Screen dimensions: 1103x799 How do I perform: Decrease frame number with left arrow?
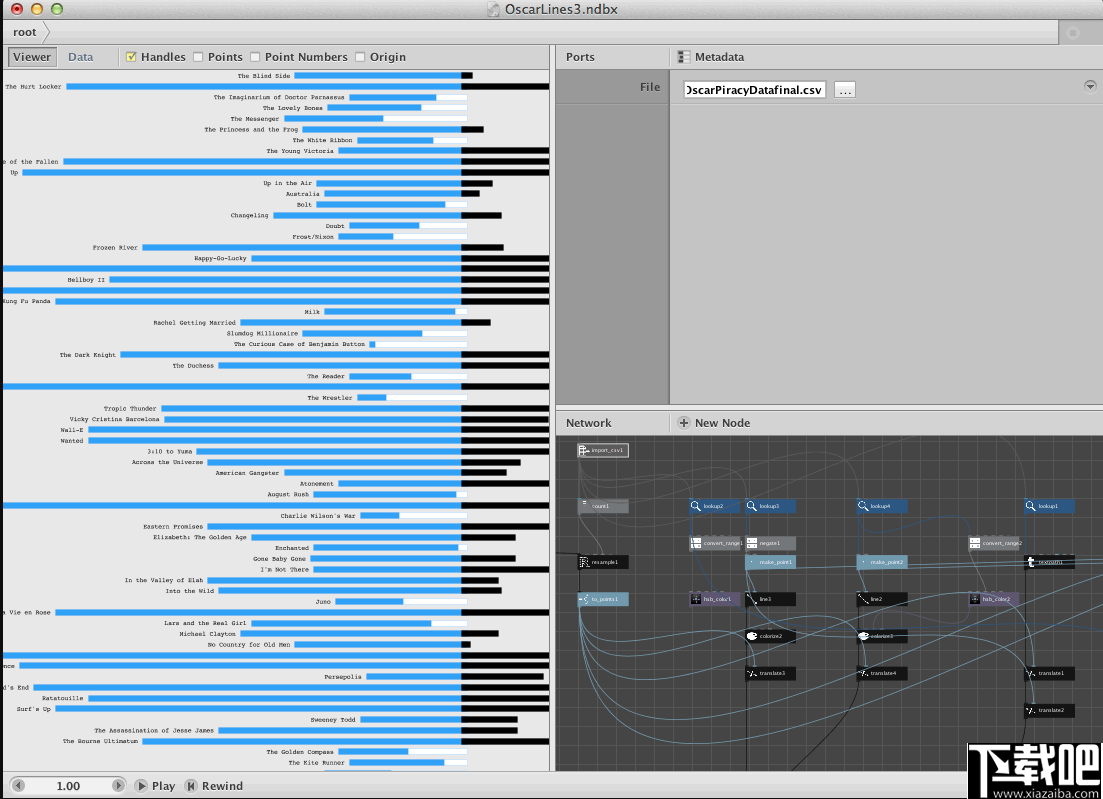(x=18, y=786)
